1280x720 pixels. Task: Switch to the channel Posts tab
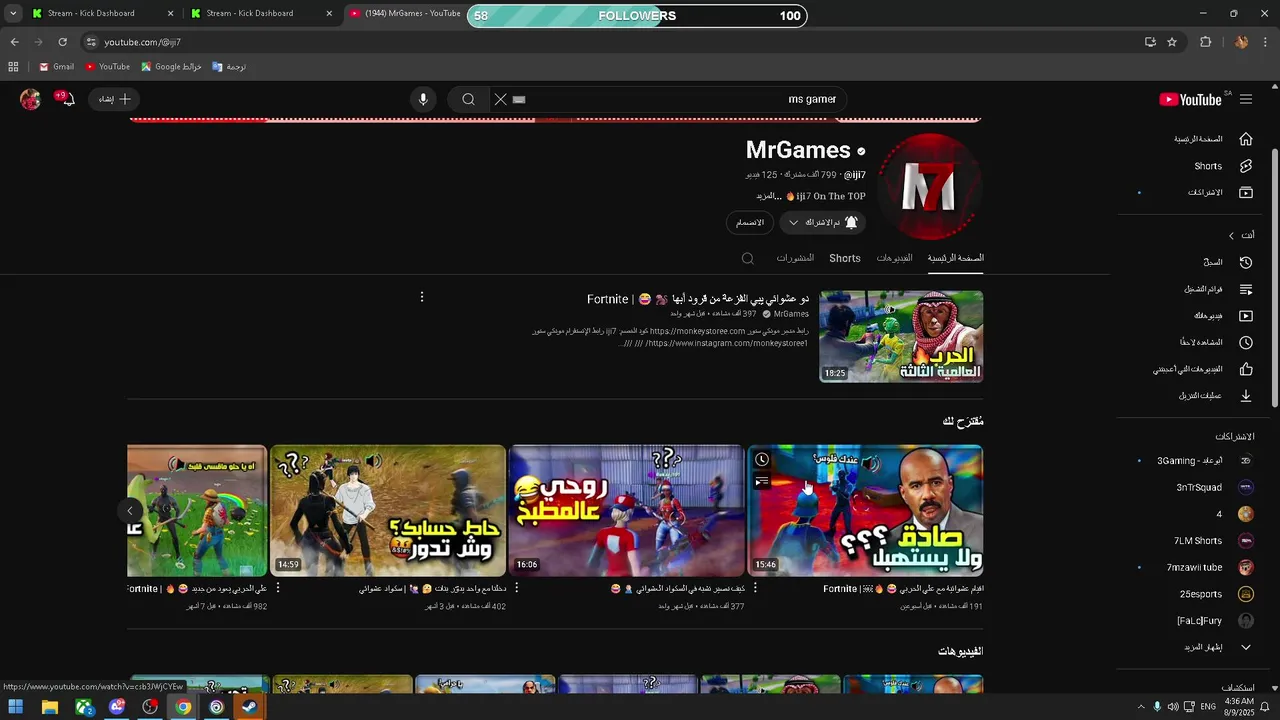click(795, 258)
